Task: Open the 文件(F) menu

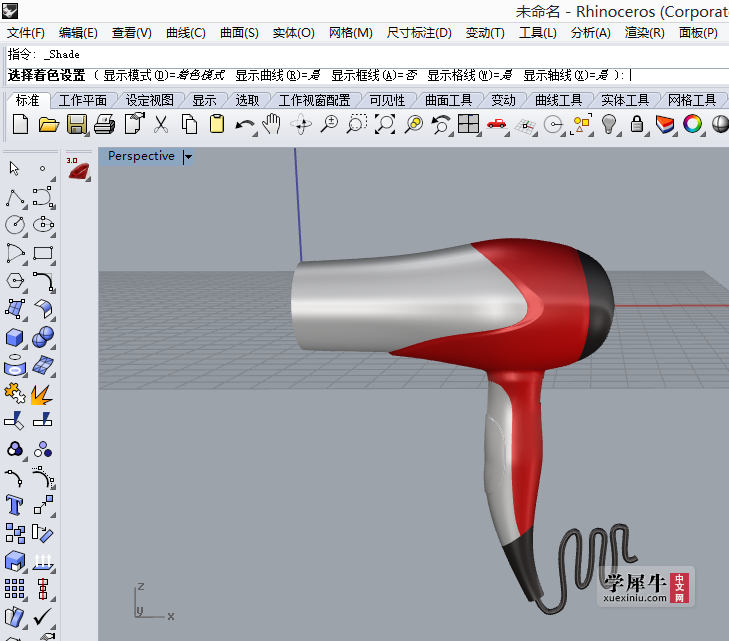Action: (26, 33)
